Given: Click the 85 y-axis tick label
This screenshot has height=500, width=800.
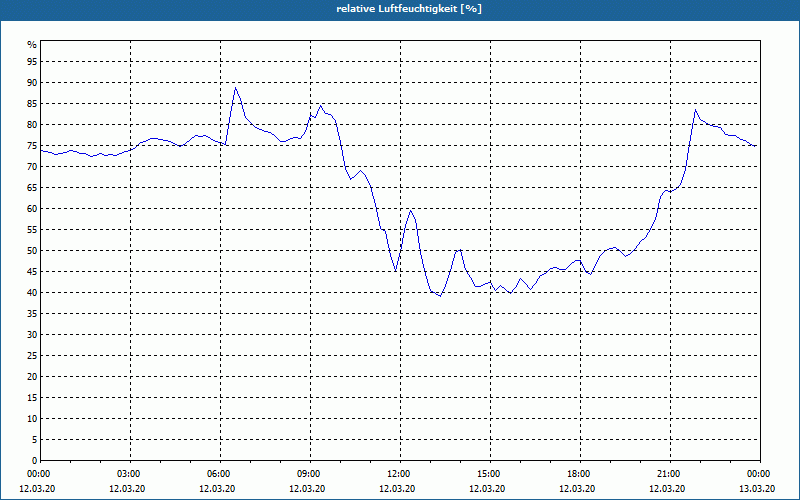Looking at the screenshot, I should pos(32,104).
